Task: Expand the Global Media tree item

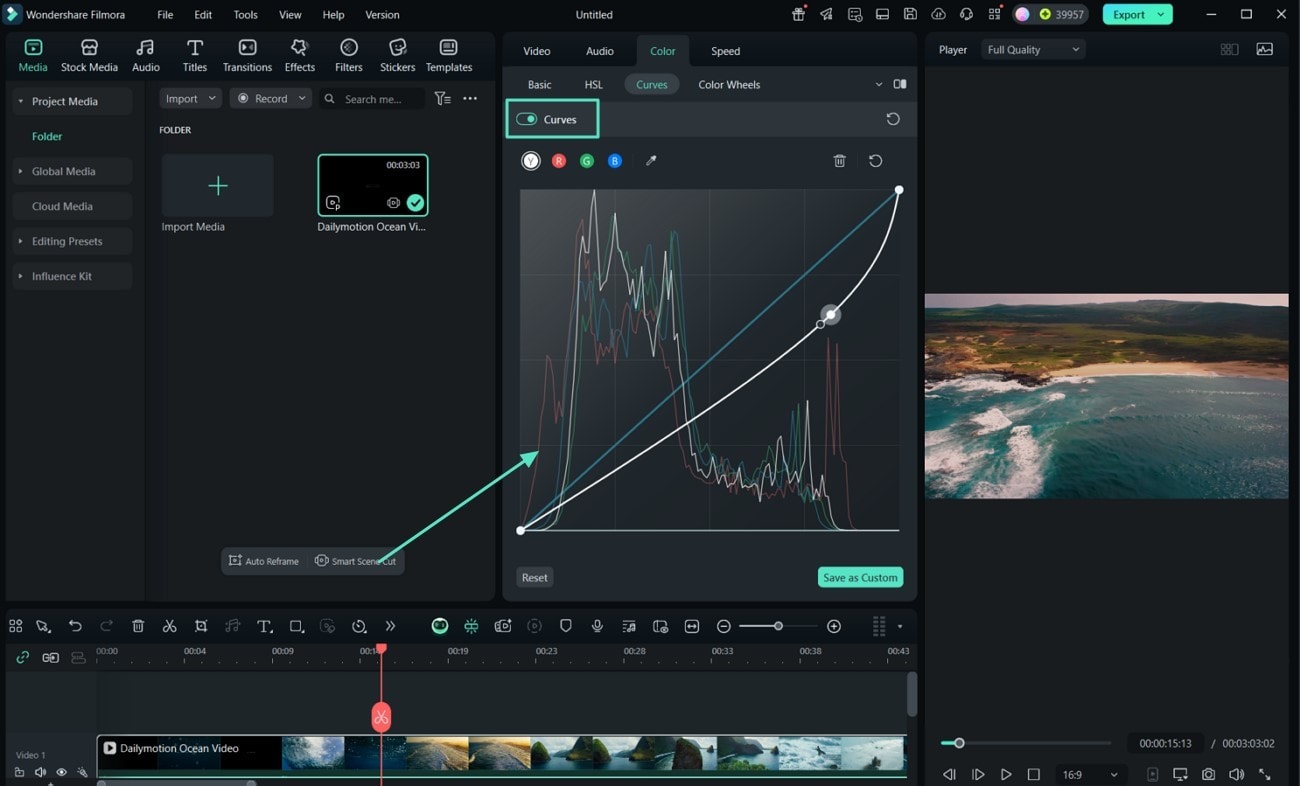Action: click(x=20, y=171)
